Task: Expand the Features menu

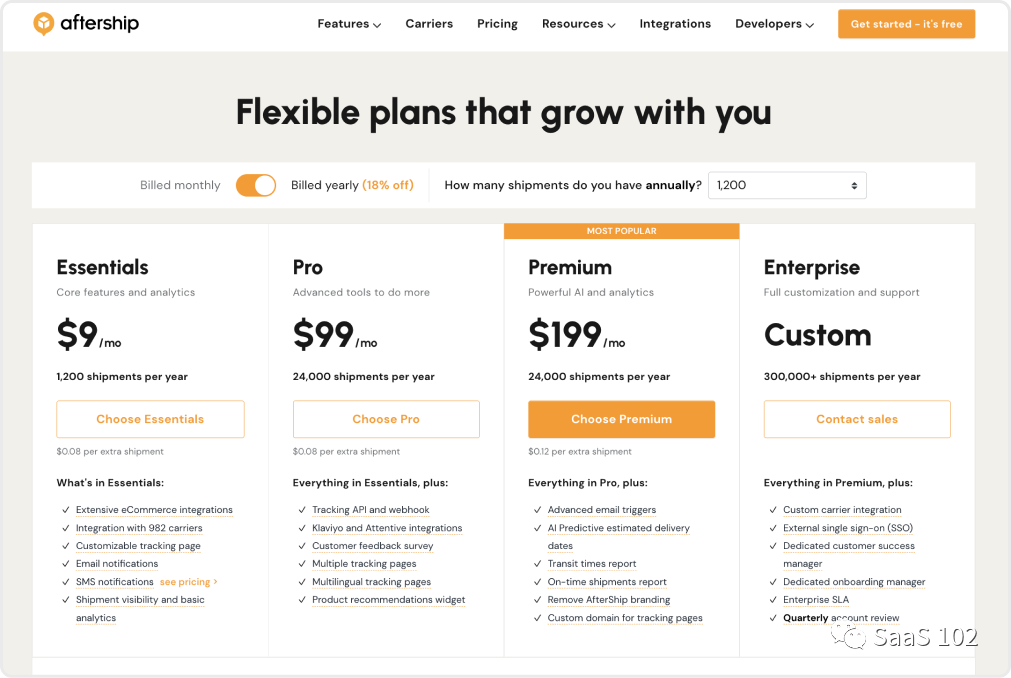Action: tap(349, 24)
